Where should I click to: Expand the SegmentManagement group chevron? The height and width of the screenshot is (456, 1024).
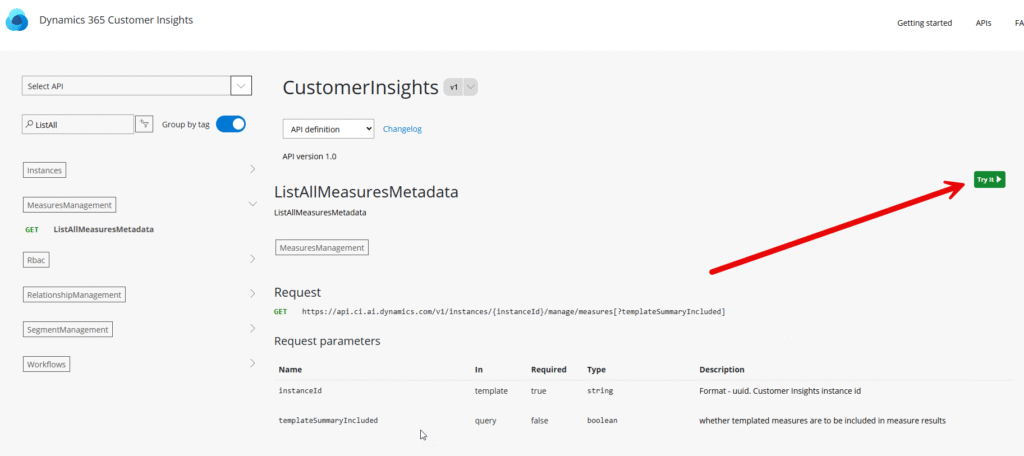[253, 329]
